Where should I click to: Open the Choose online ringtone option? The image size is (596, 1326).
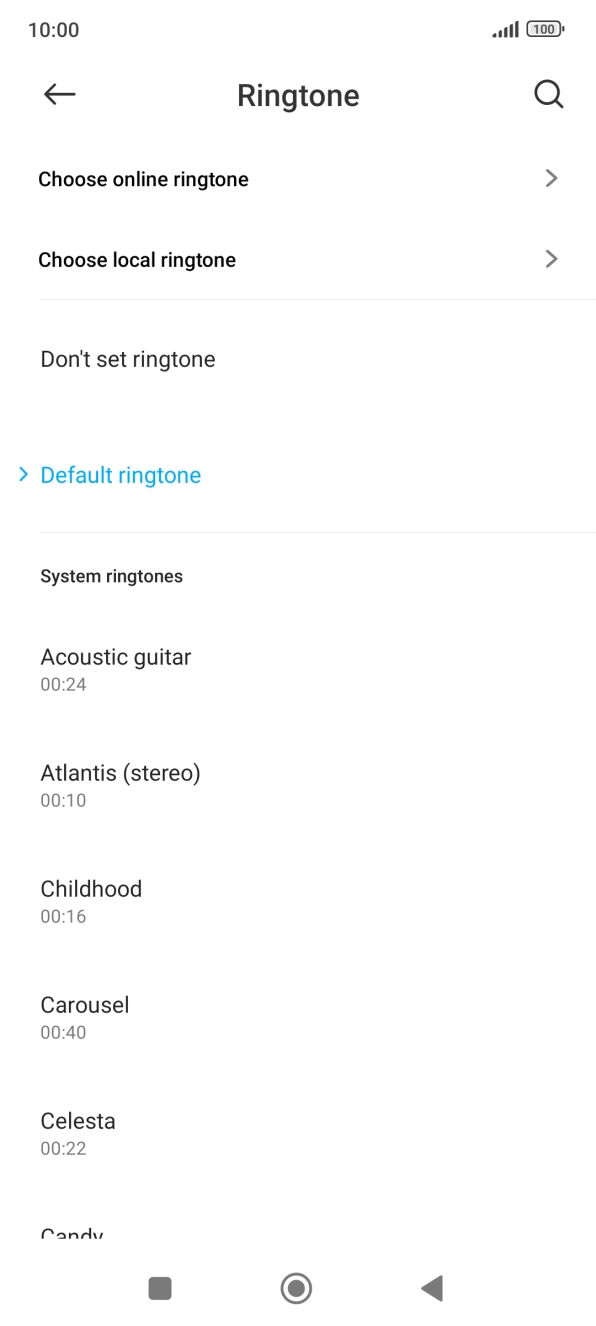click(143, 179)
